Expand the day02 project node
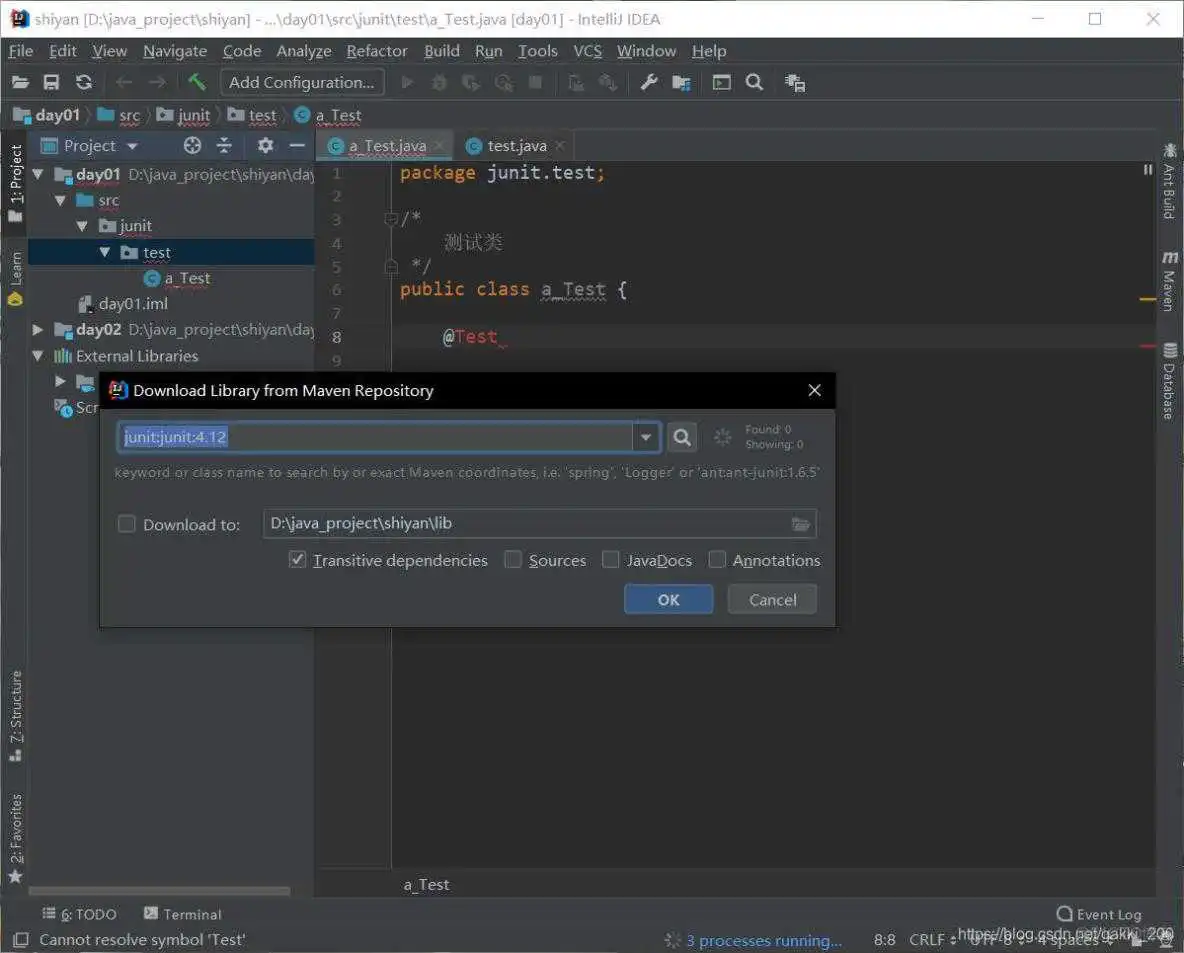The image size is (1184, 953). [x=36, y=329]
